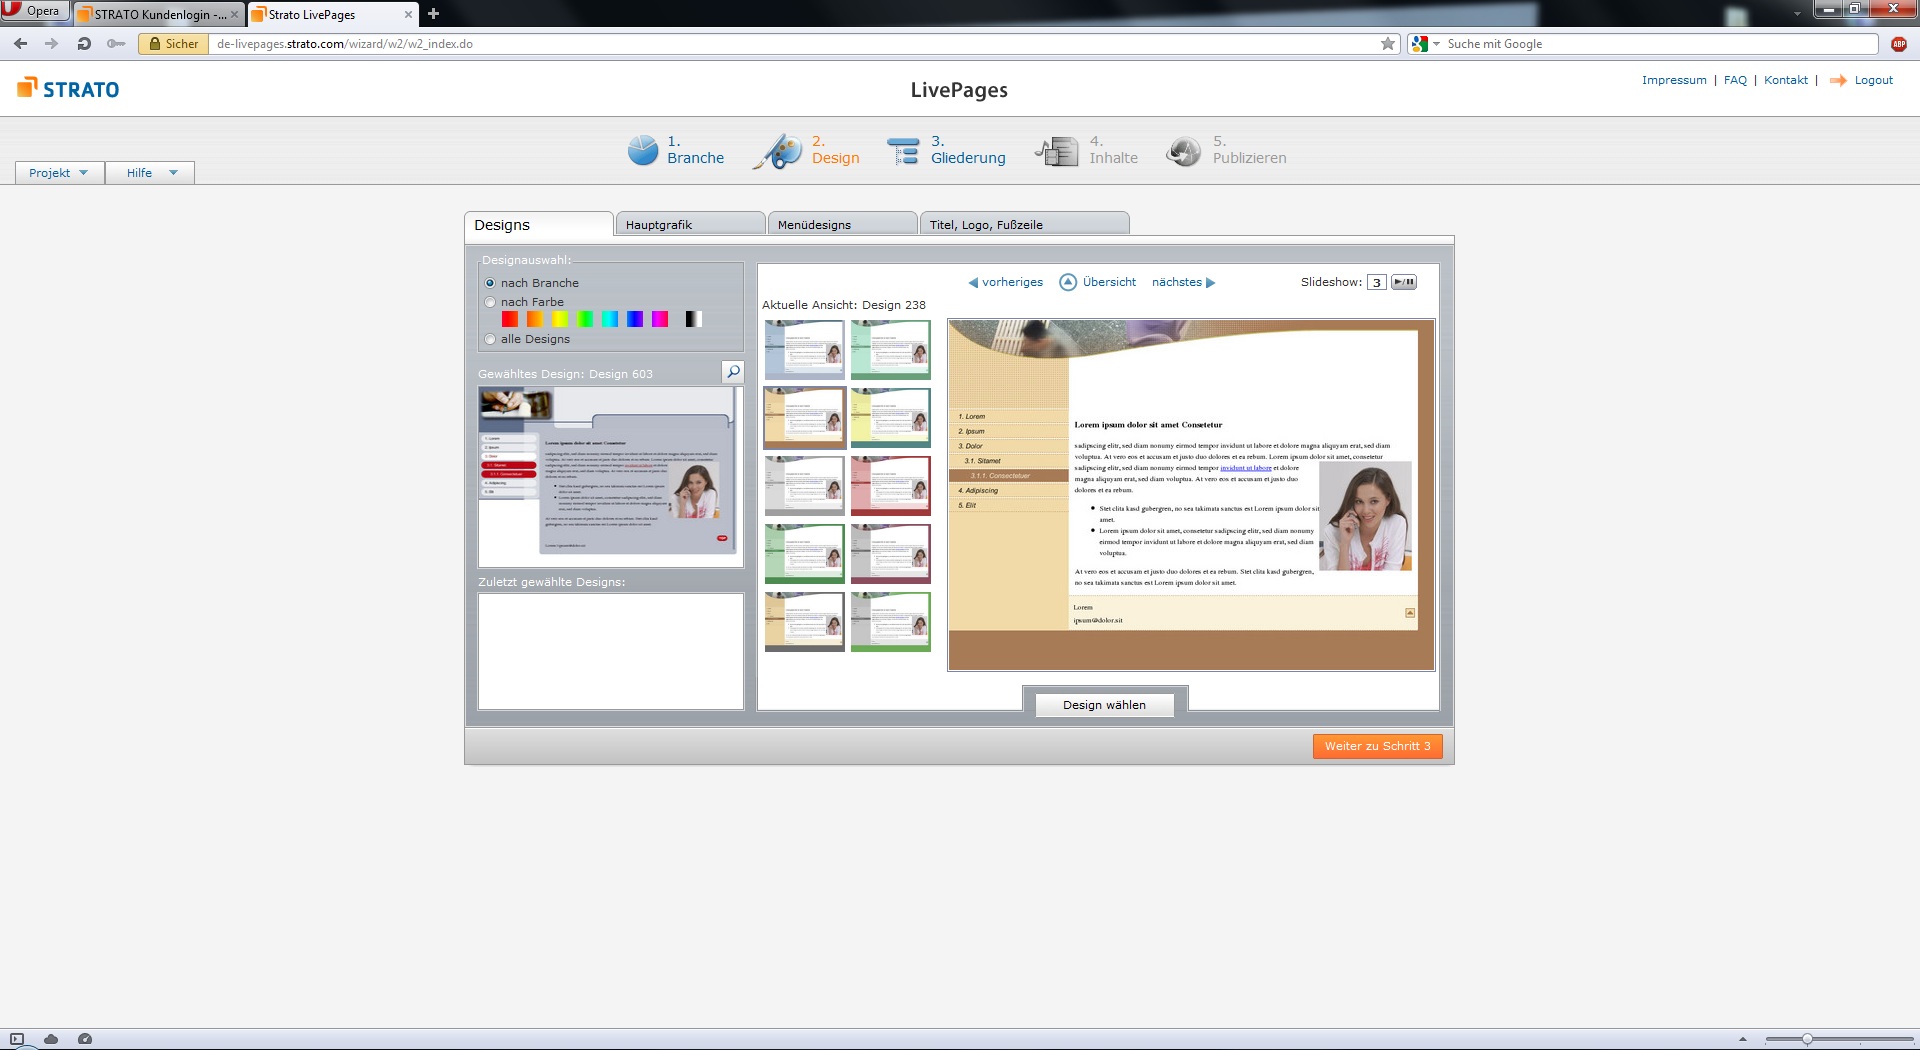Click the Design paintbrush step icon
The image size is (1920, 1050).
[x=778, y=151]
